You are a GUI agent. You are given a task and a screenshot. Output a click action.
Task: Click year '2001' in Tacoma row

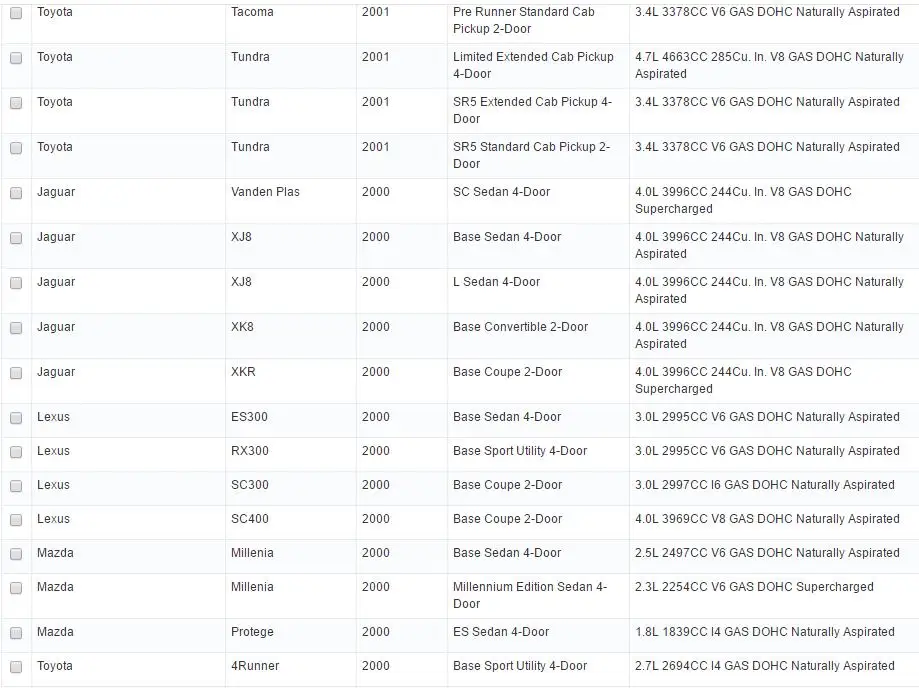coord(375,12)
